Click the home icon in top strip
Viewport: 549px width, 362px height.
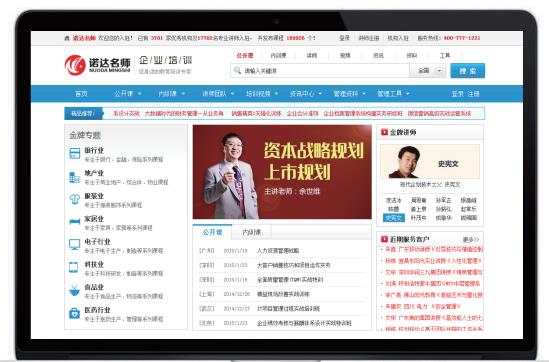point(67,38)
